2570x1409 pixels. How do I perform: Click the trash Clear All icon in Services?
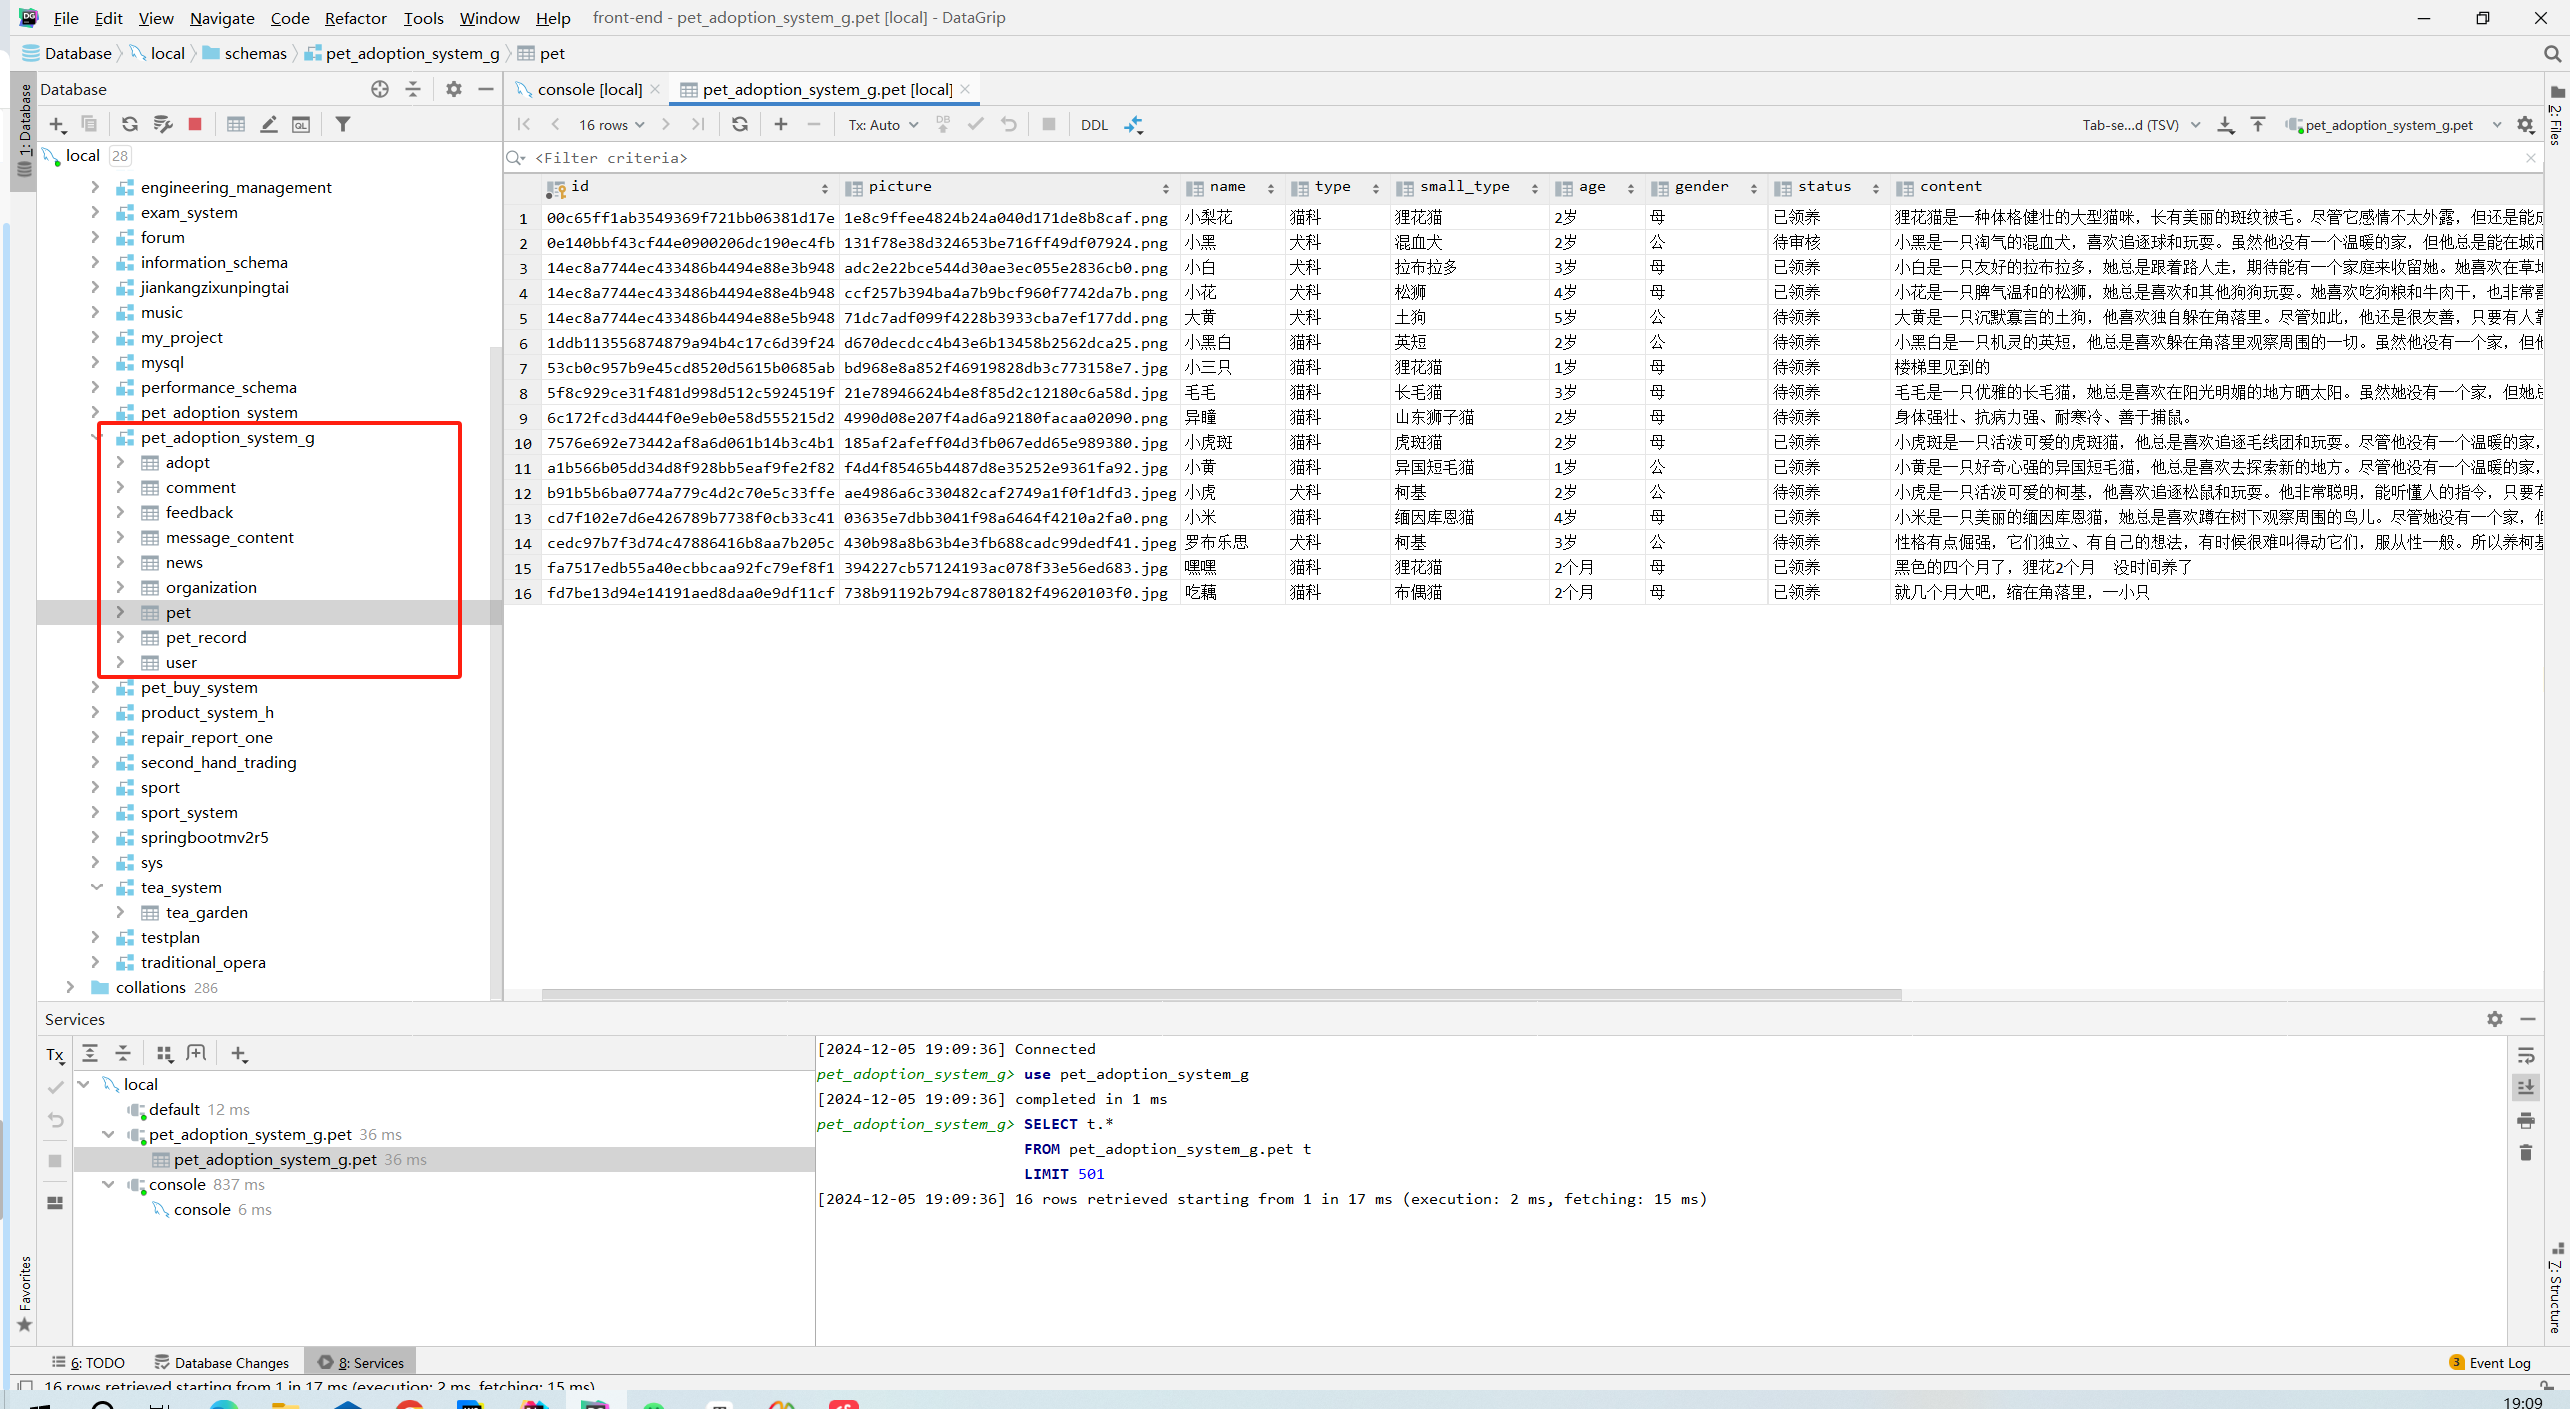pyautogui.click(x=2526, y=1152)
